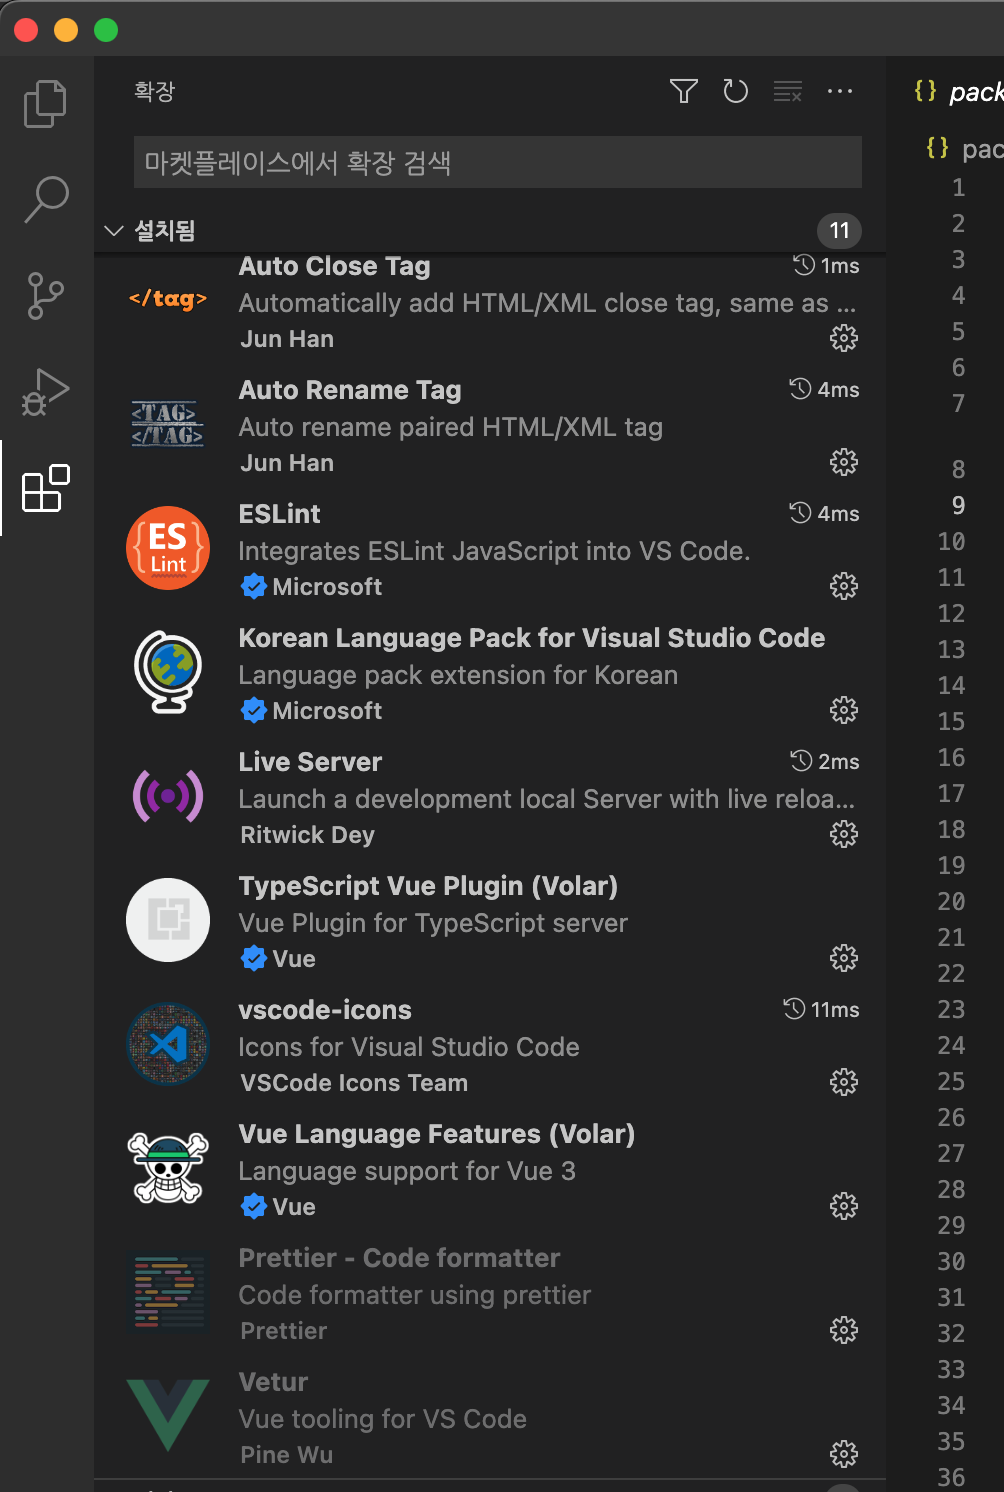This screenshot has height=1492, width=1004.
Task: Open manage gear for Live Server
Action: click(844, 834)
